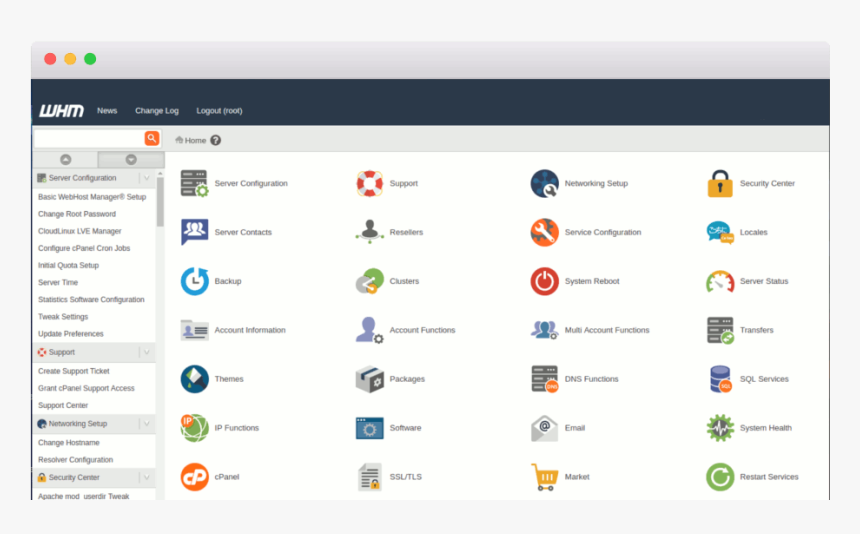
Task: Open the Account Information icon
Action: (194, 330)
